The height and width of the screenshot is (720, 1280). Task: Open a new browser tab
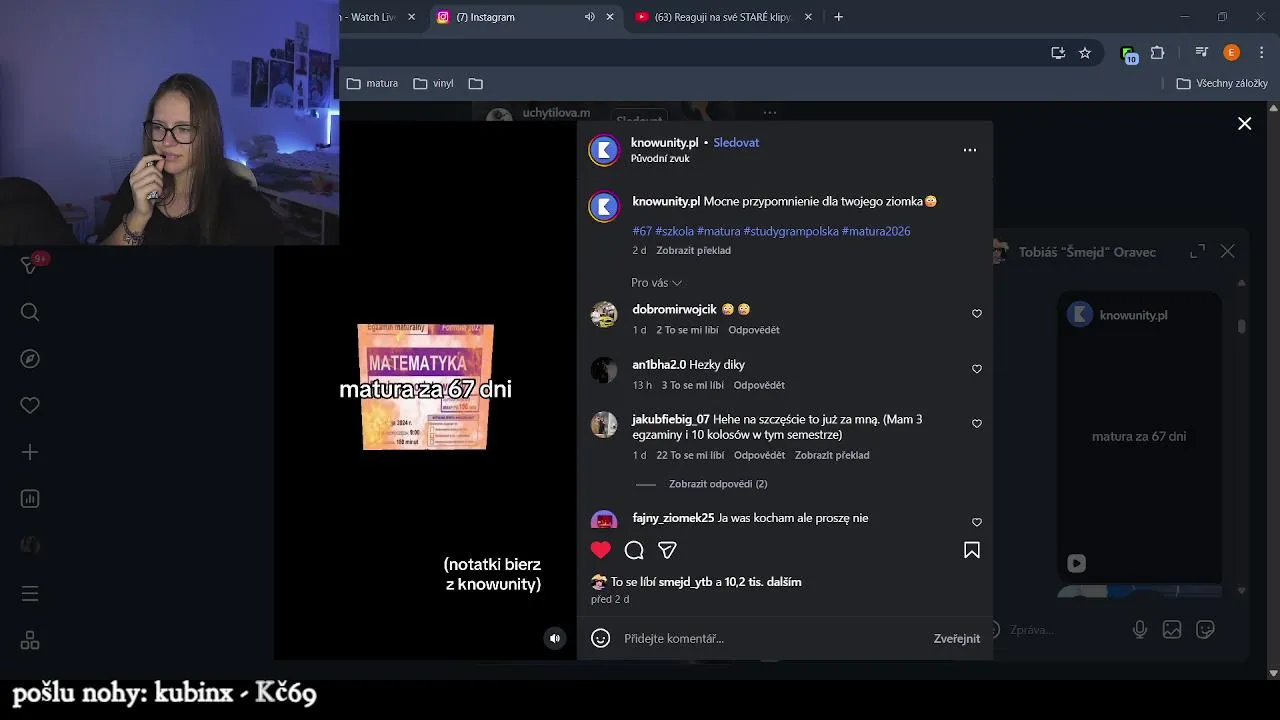pyautogui.click(x=838, y=17)
